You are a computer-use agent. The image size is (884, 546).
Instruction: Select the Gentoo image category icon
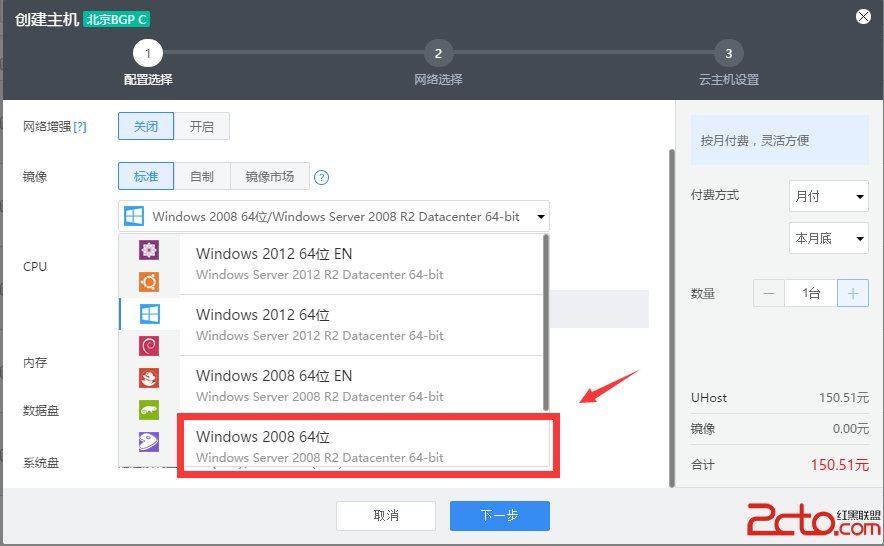coord(149,442)
